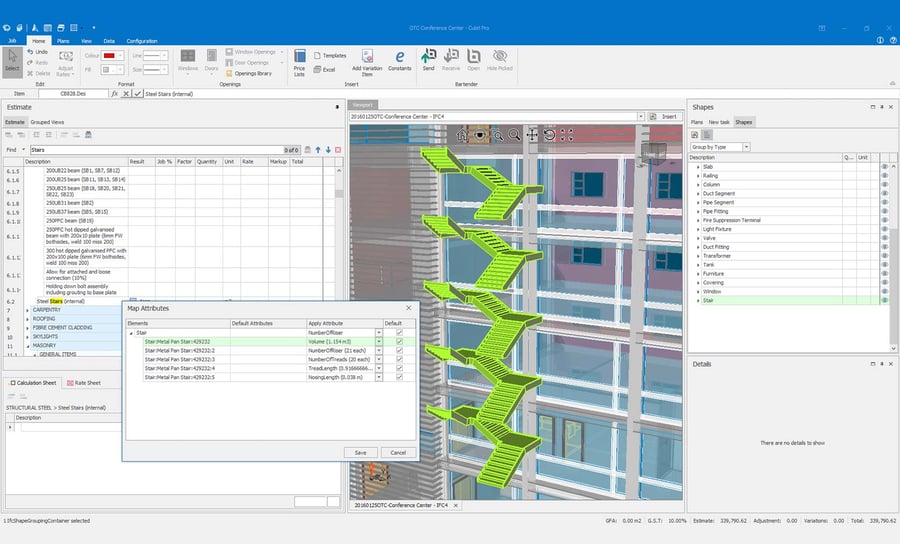Click the Templates button
900x544 pixels.
pyautogui.click(x=330, y=56)
